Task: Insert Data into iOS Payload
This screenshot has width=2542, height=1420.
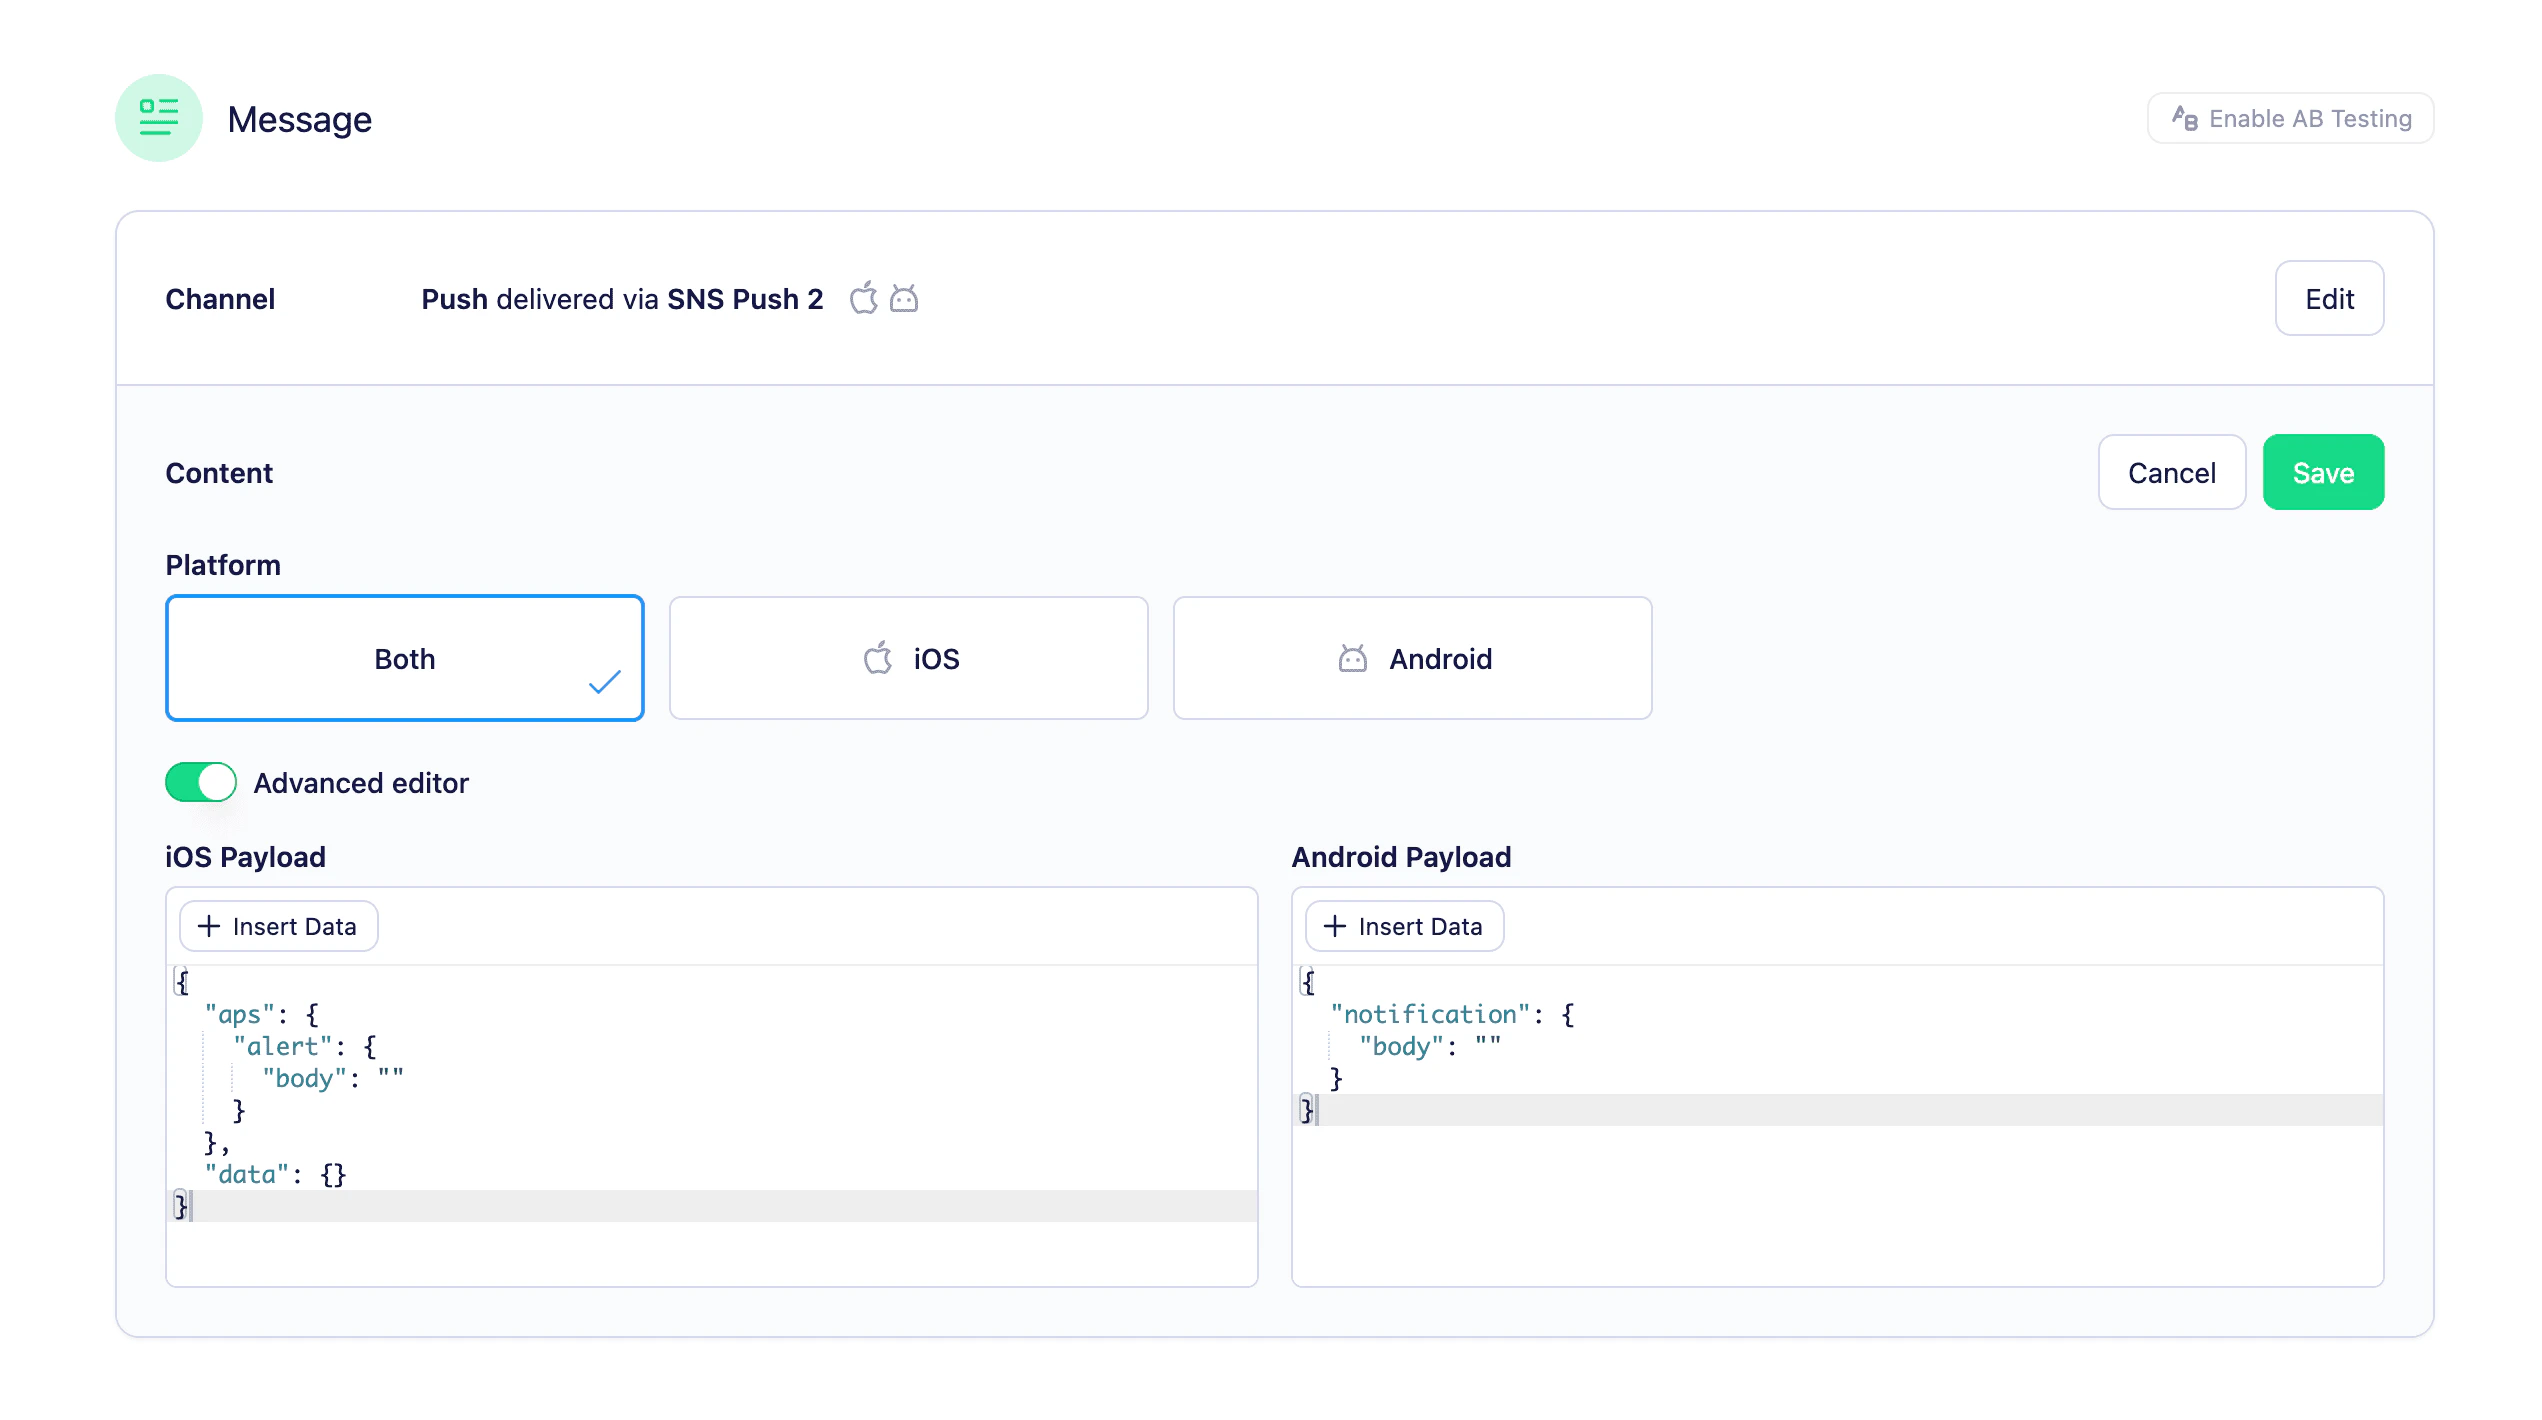Action: (x=278, y=926)
